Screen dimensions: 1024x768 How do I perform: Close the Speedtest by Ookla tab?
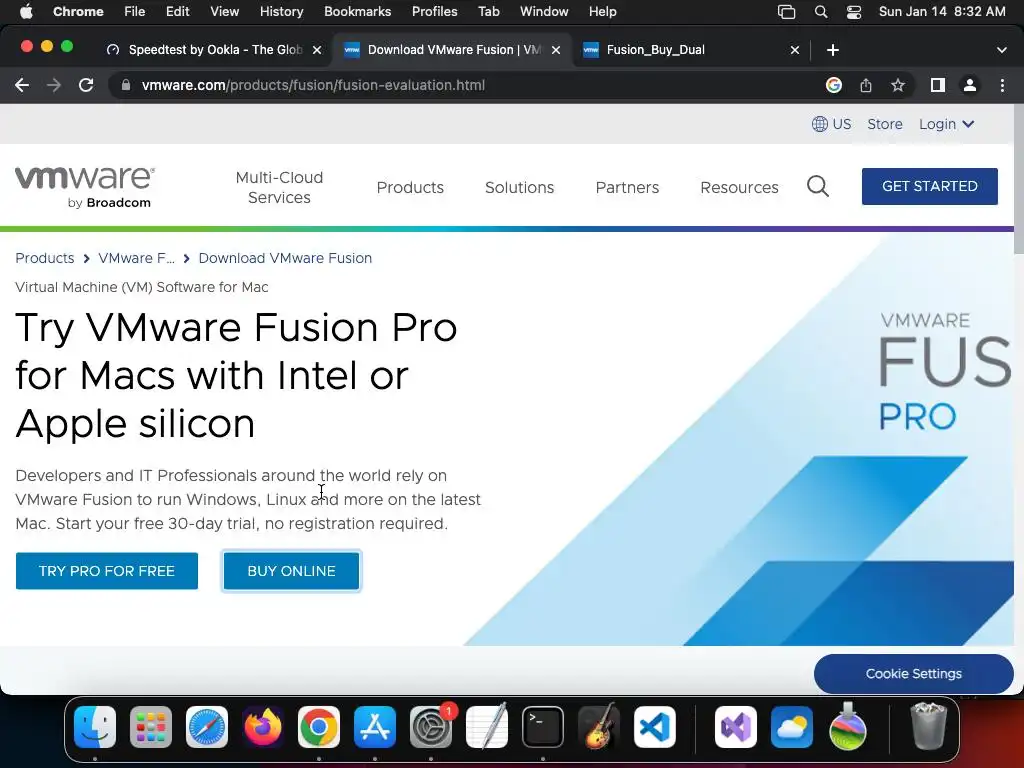click(x=317, y=50)
